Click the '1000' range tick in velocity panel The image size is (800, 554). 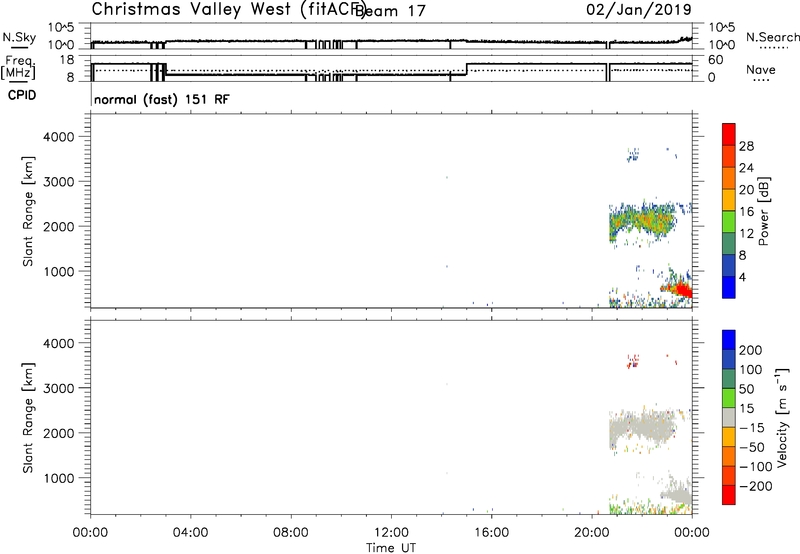[59, 478]
